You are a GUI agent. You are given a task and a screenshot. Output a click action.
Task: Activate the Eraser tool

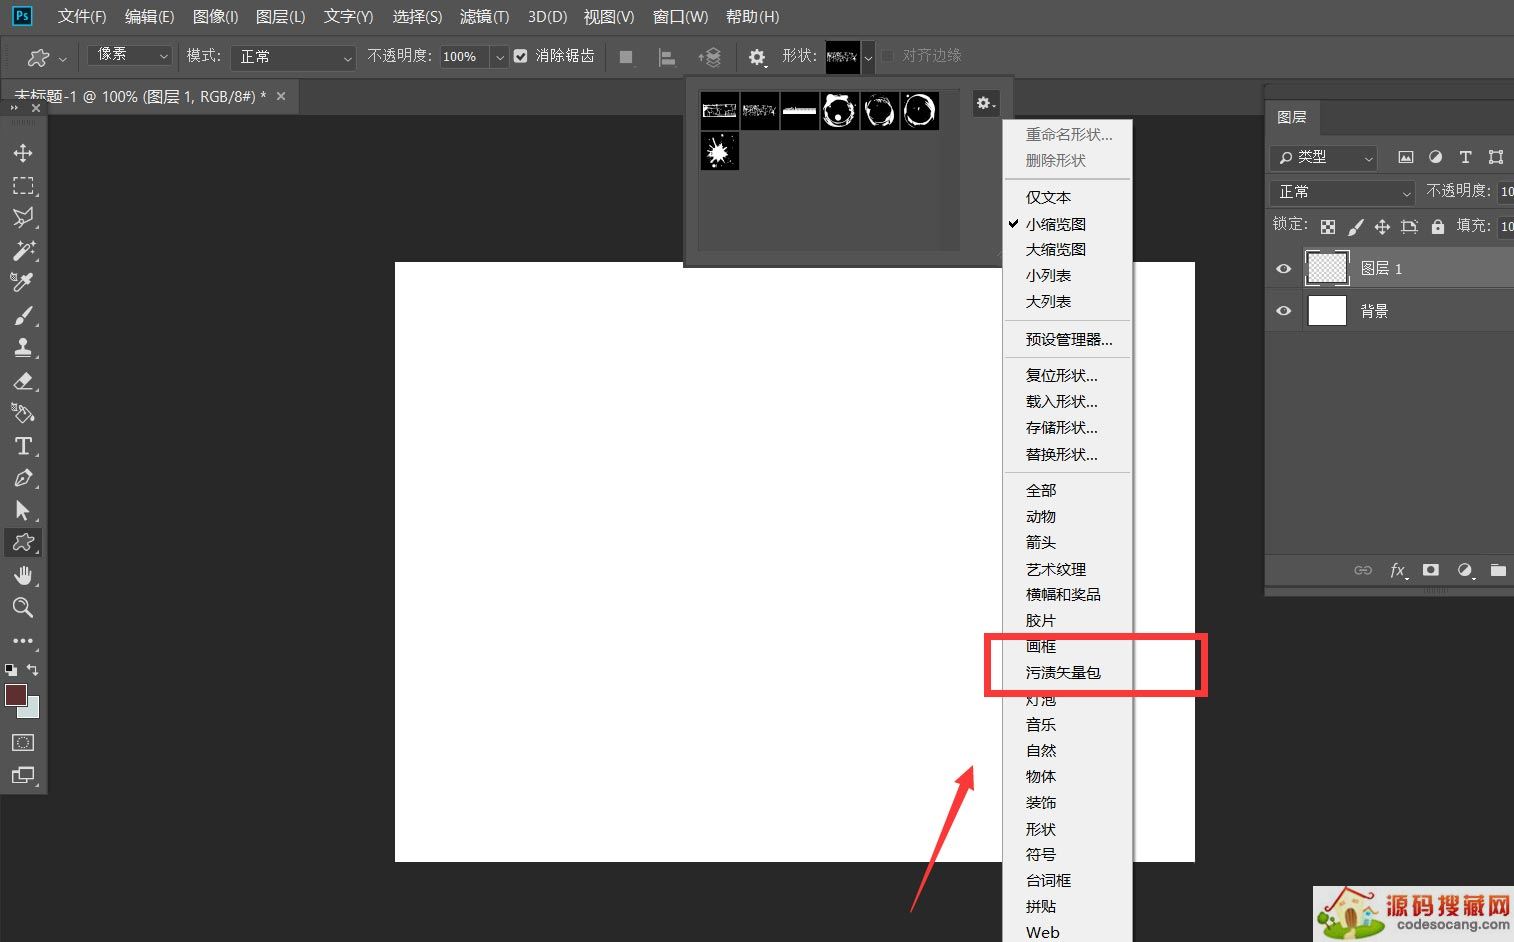24,381
